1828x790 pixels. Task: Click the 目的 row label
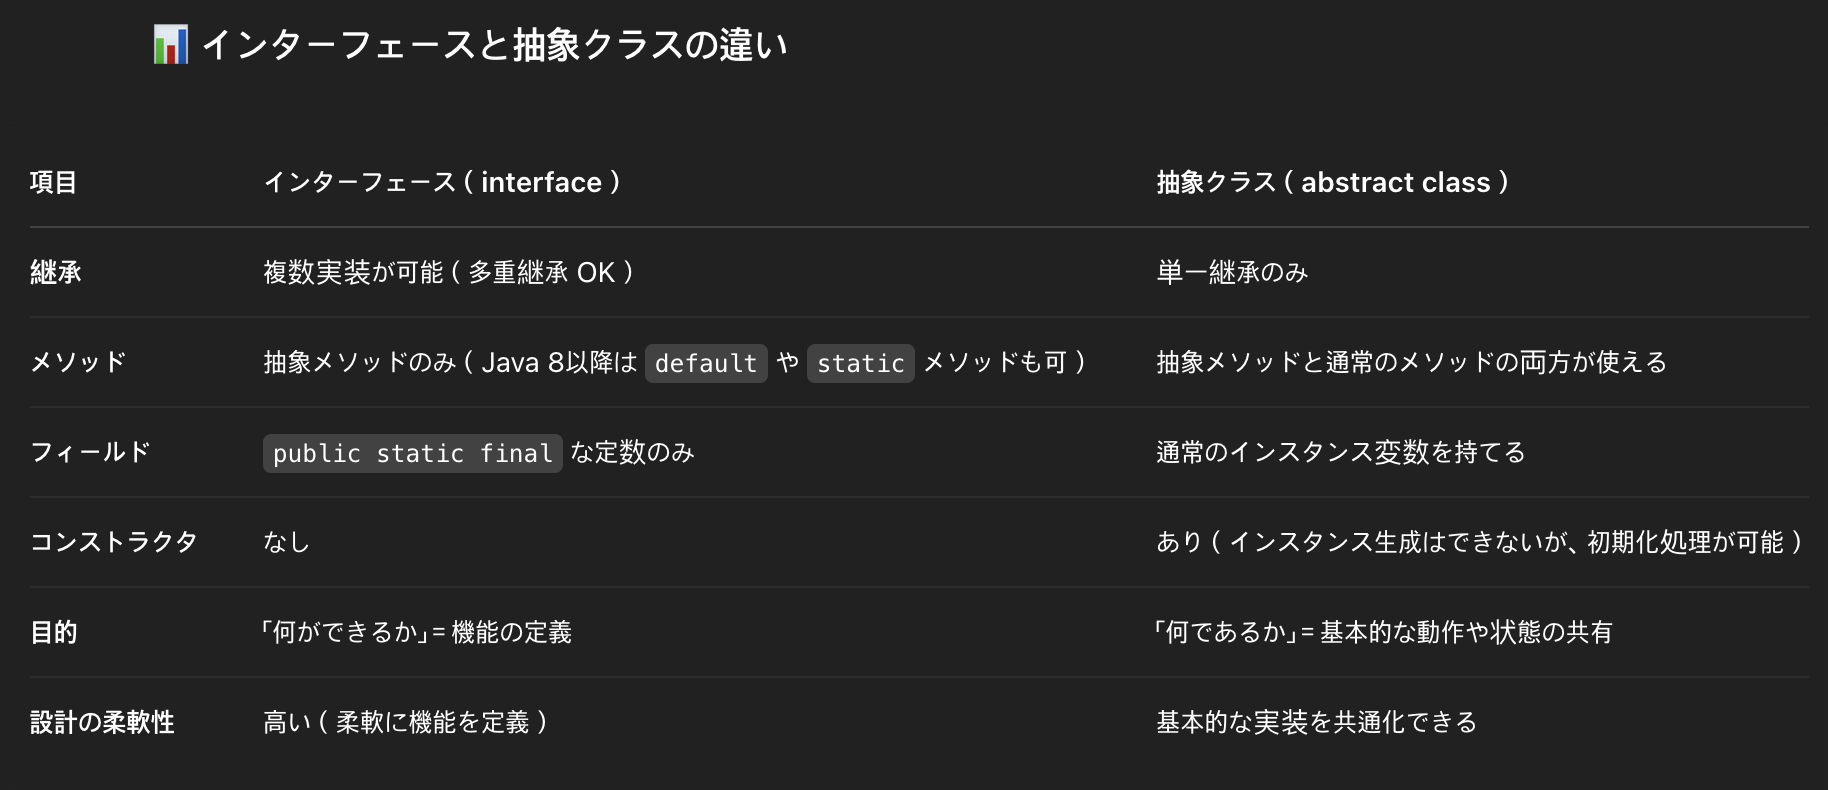tap(54, 632)
